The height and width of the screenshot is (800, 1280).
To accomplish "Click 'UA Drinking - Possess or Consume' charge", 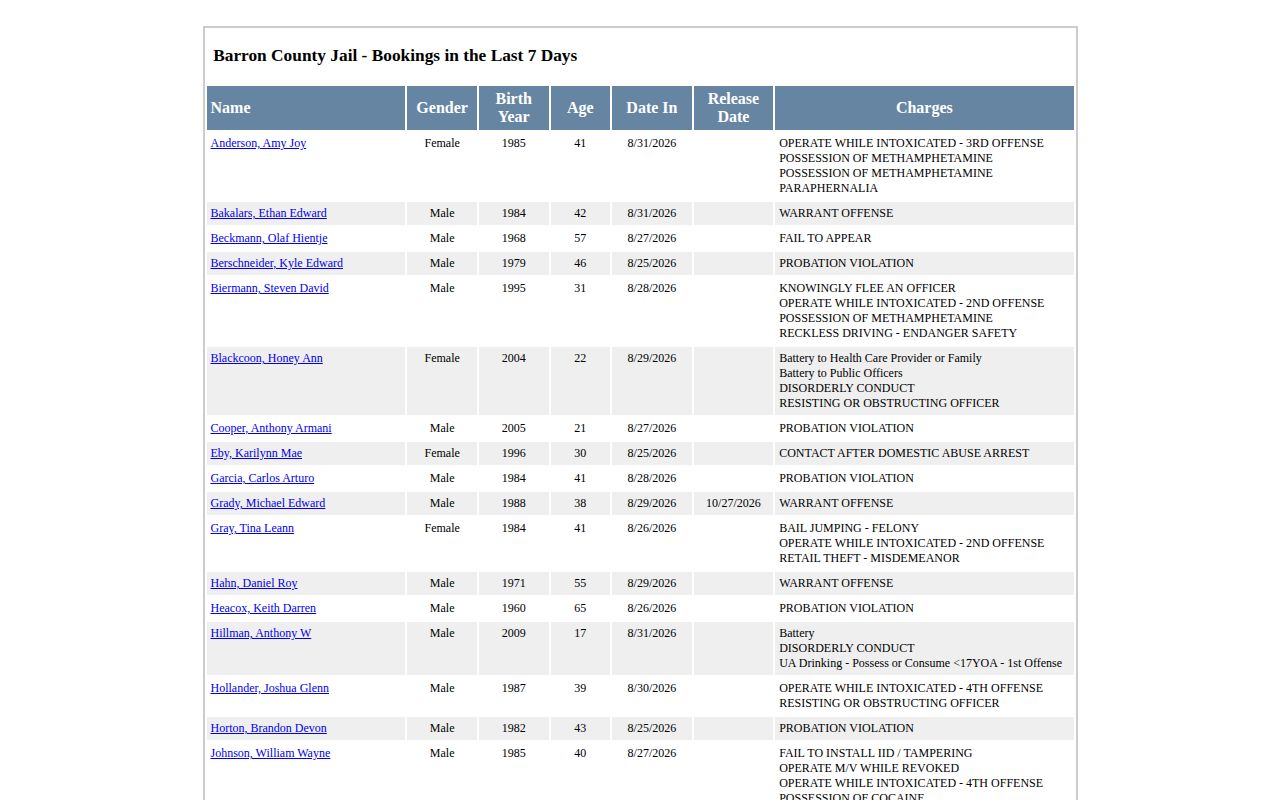I will pyautogui.click(x=920, y=663).
